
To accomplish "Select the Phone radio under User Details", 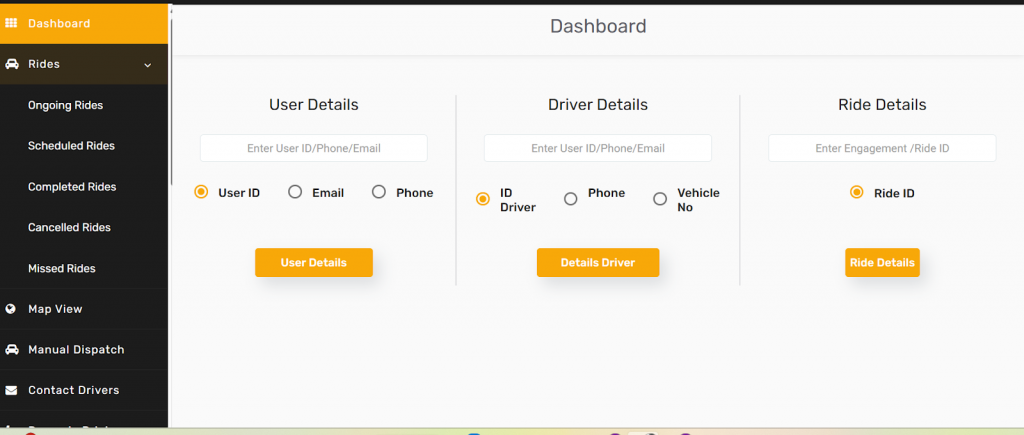I will (x=379, y=192).
